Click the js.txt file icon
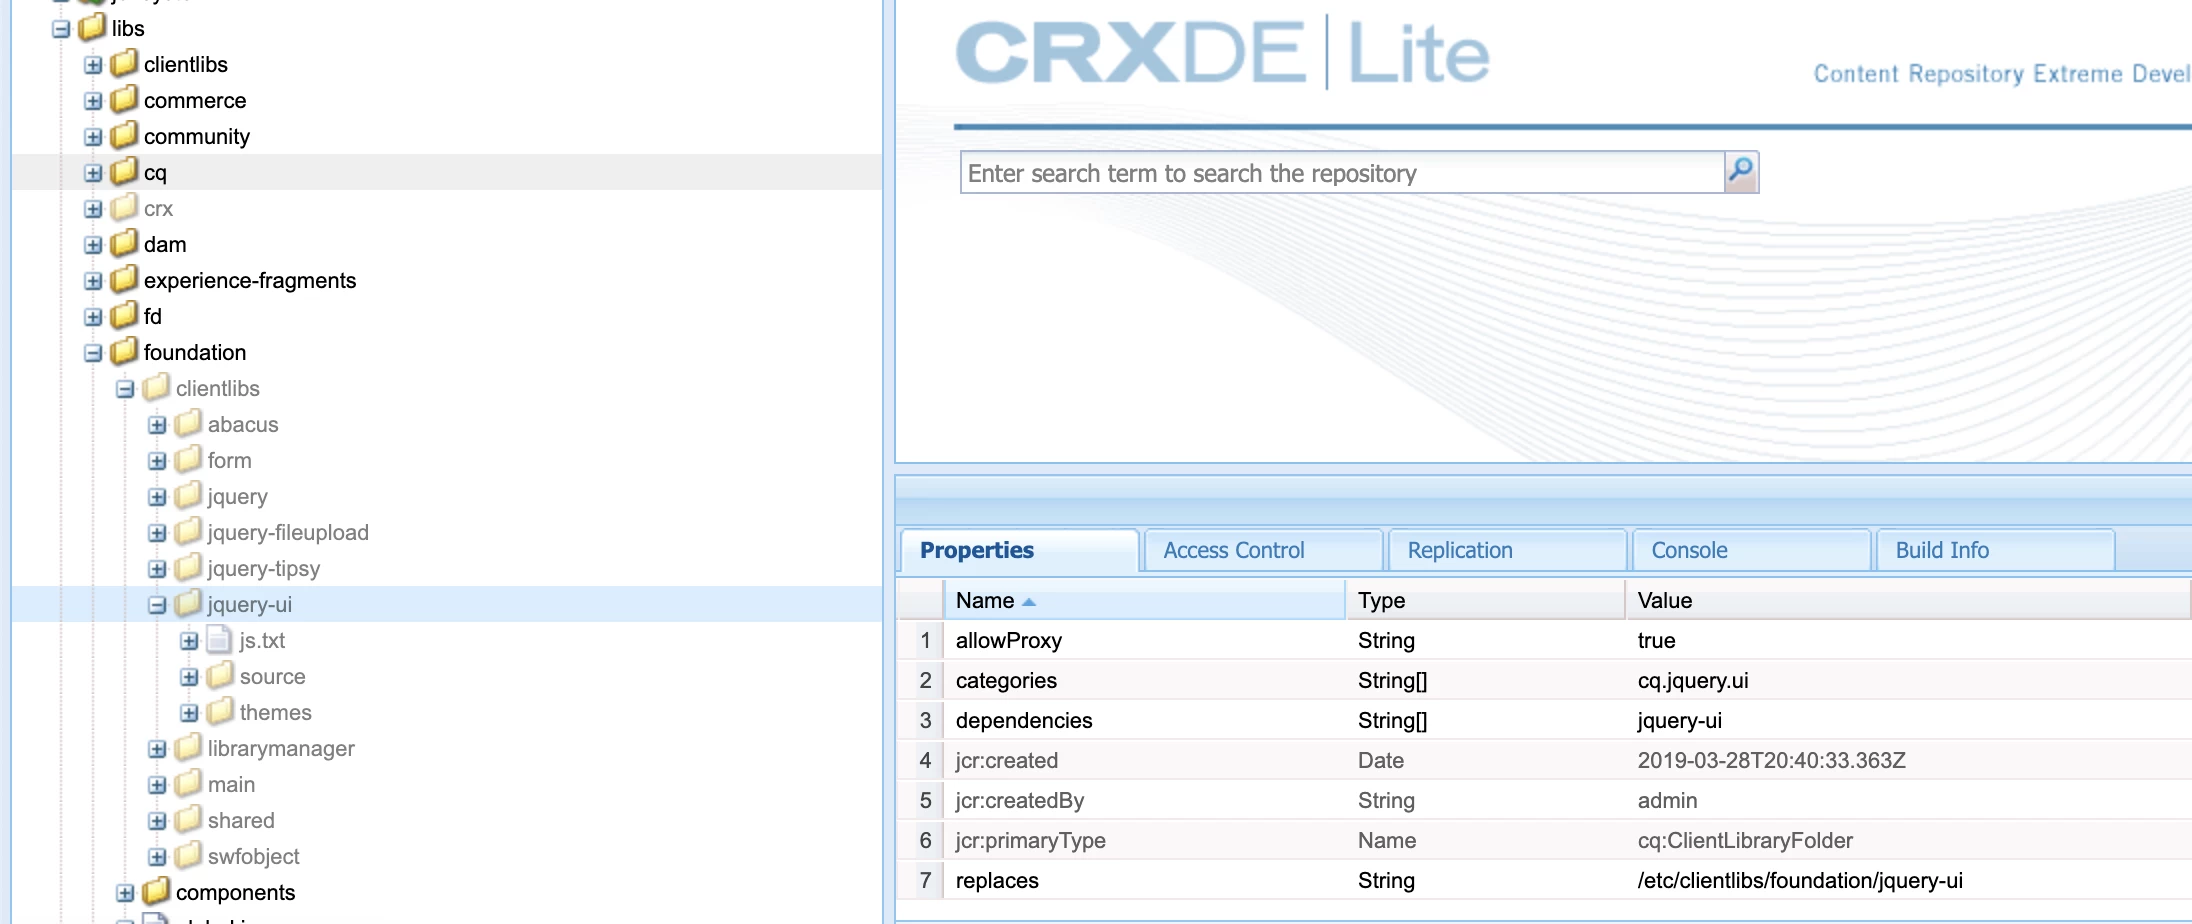This screenshot has height=924, width=2192. tap(219, 639)
